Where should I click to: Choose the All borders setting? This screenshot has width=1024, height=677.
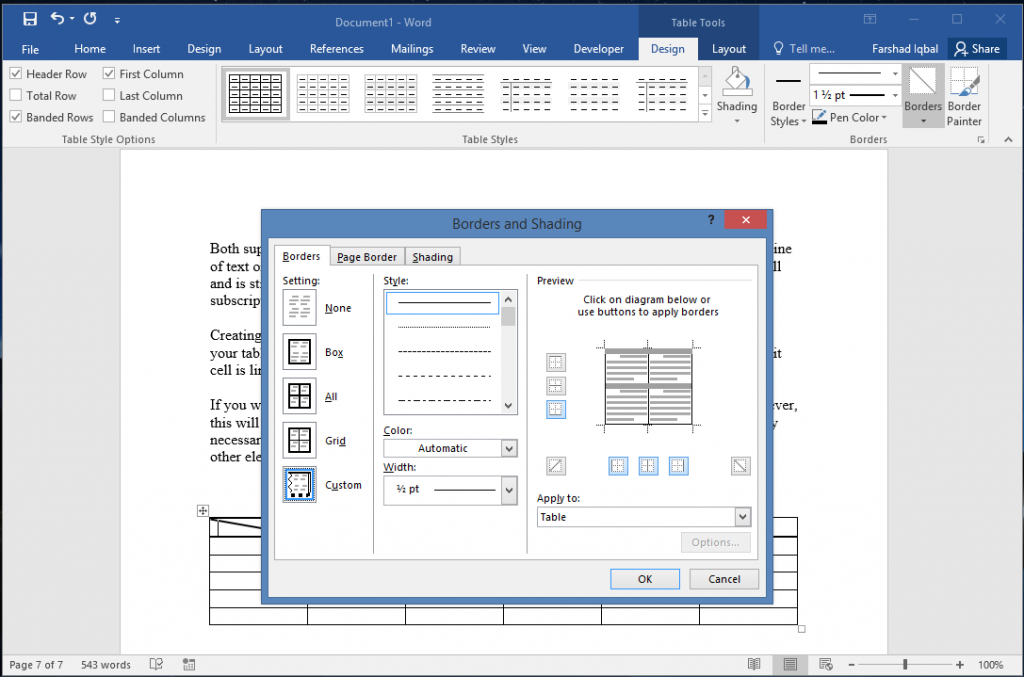pos(298,395)
